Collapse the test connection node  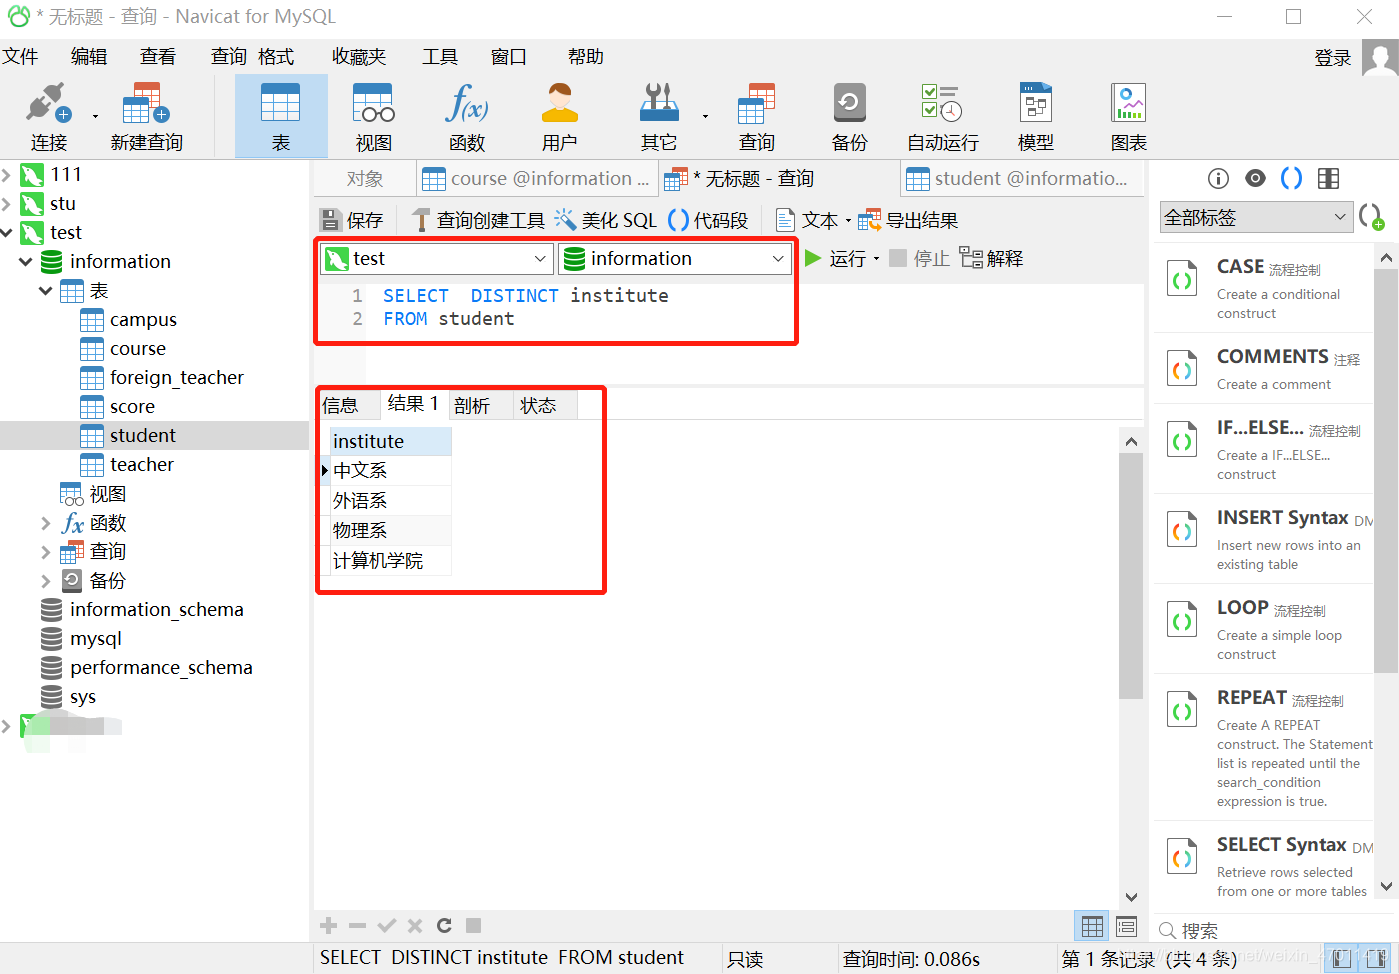[x=7, y=233]
